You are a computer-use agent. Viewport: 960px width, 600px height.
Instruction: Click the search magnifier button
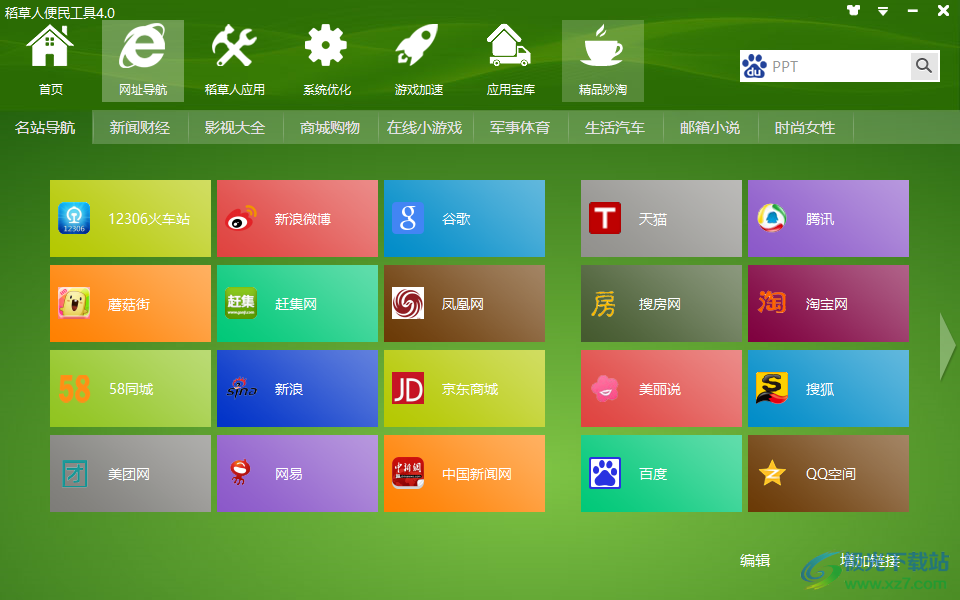(x=924, y=66)
